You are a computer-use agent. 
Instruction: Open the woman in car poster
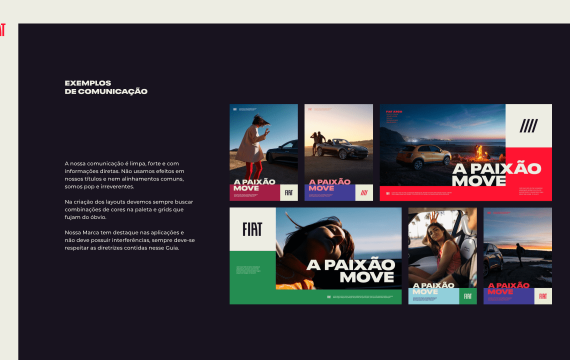click(442, 256)
